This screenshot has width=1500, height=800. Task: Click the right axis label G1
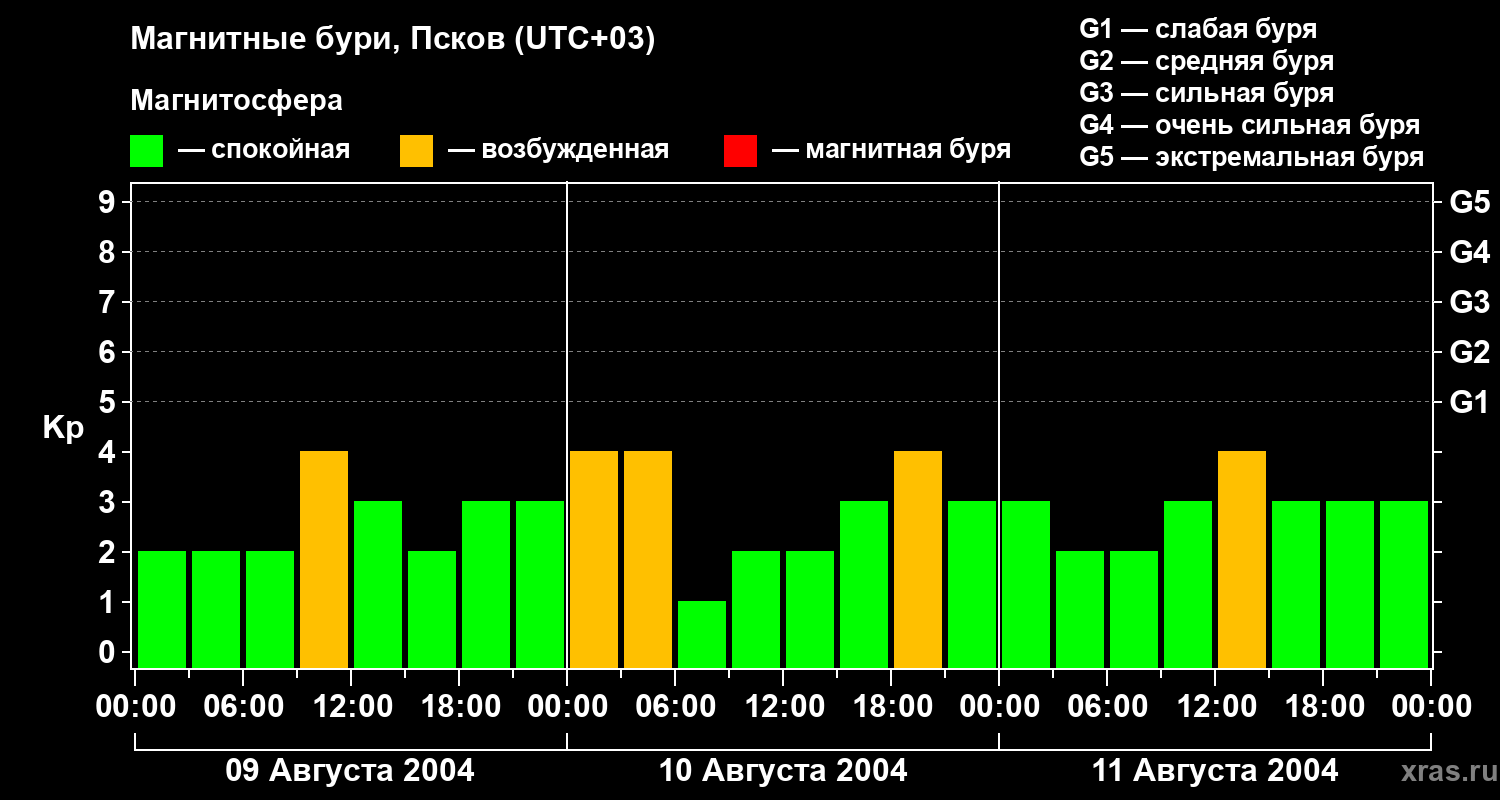point(1470,402)
